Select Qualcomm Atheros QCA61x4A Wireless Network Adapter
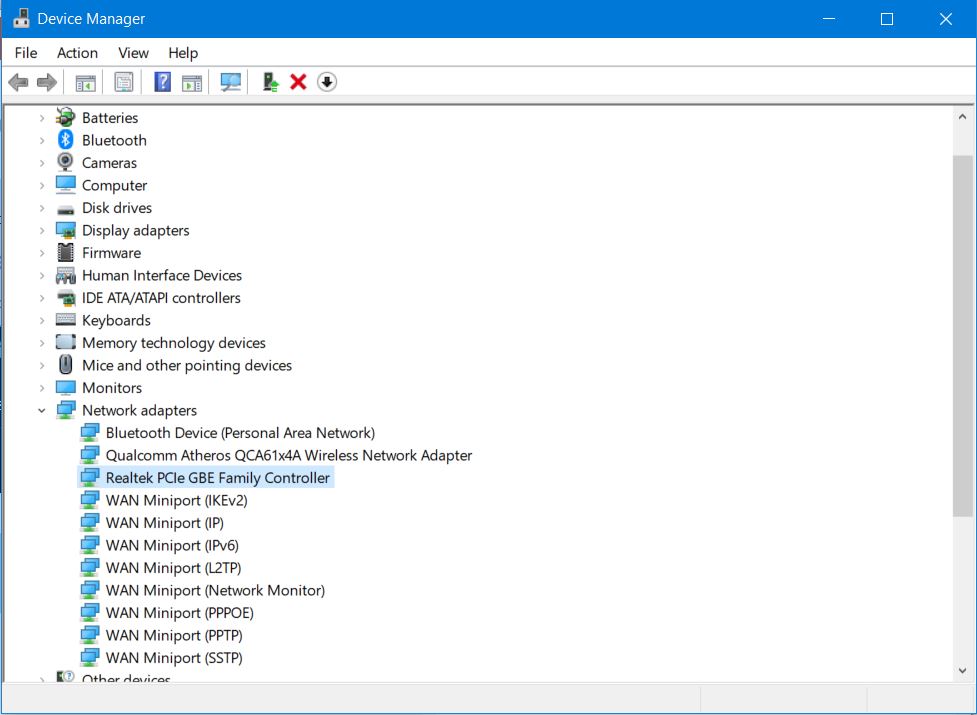This screenshot has height=715, width=977. point(289,455)
